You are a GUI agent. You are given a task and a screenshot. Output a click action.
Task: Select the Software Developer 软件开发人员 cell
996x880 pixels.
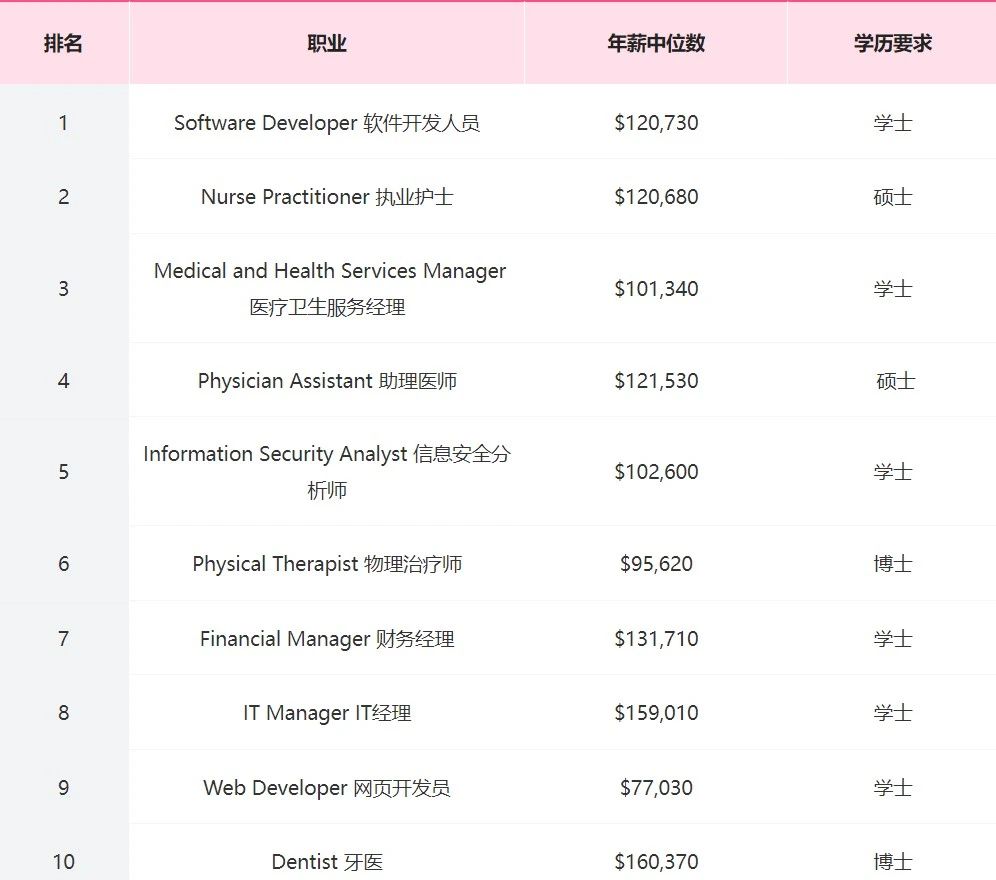tap(327, 123)
